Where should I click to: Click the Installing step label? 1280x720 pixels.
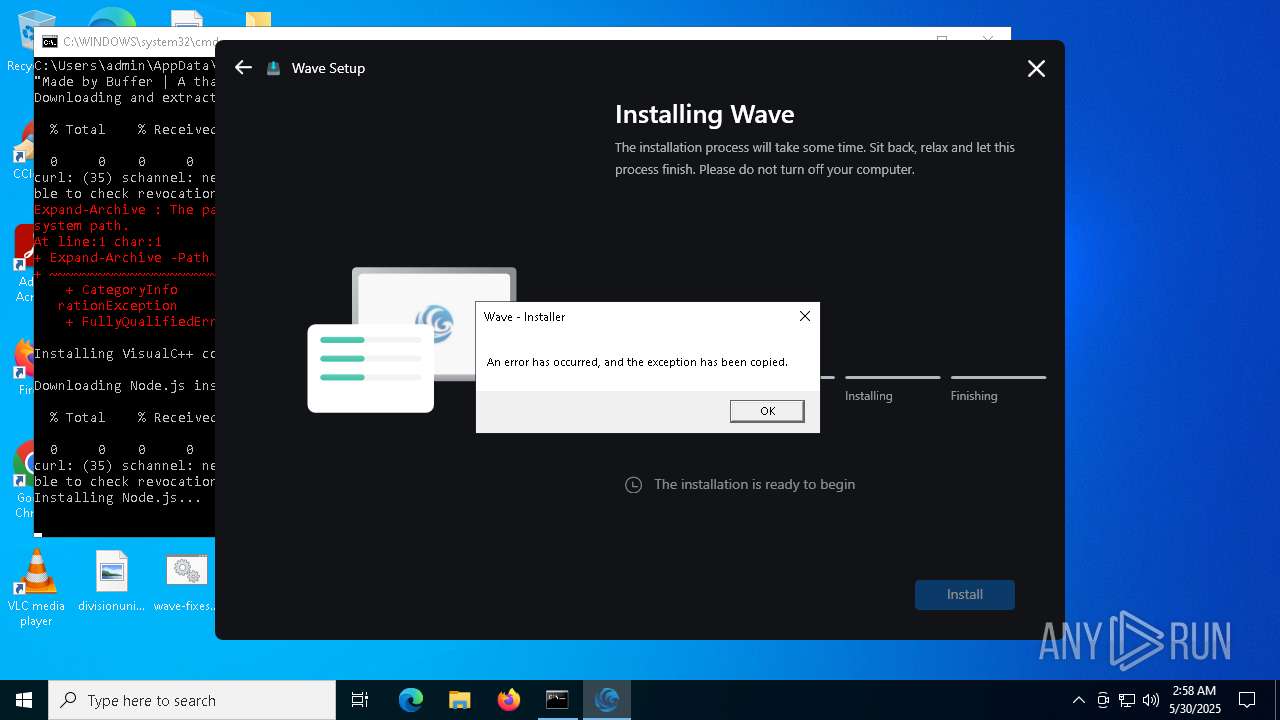point(868,396)
